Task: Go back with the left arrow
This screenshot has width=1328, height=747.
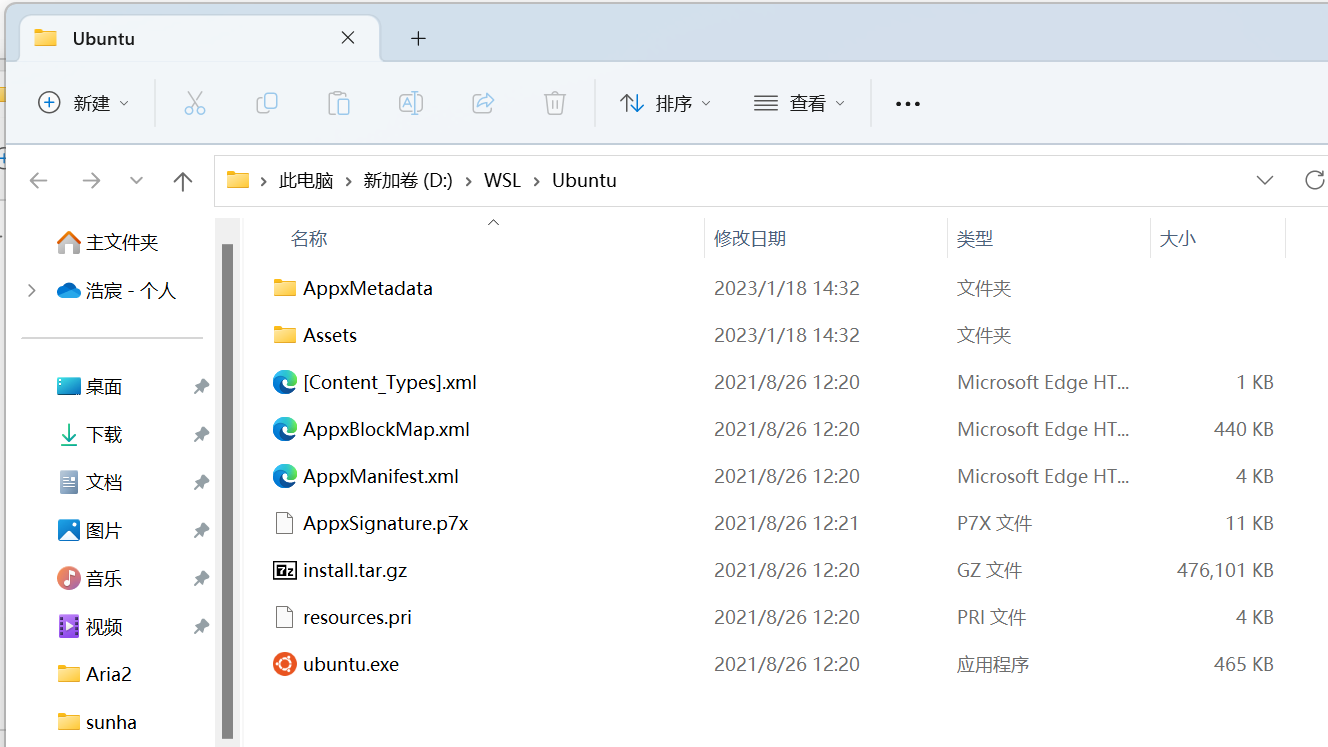Action: (39, 181)
